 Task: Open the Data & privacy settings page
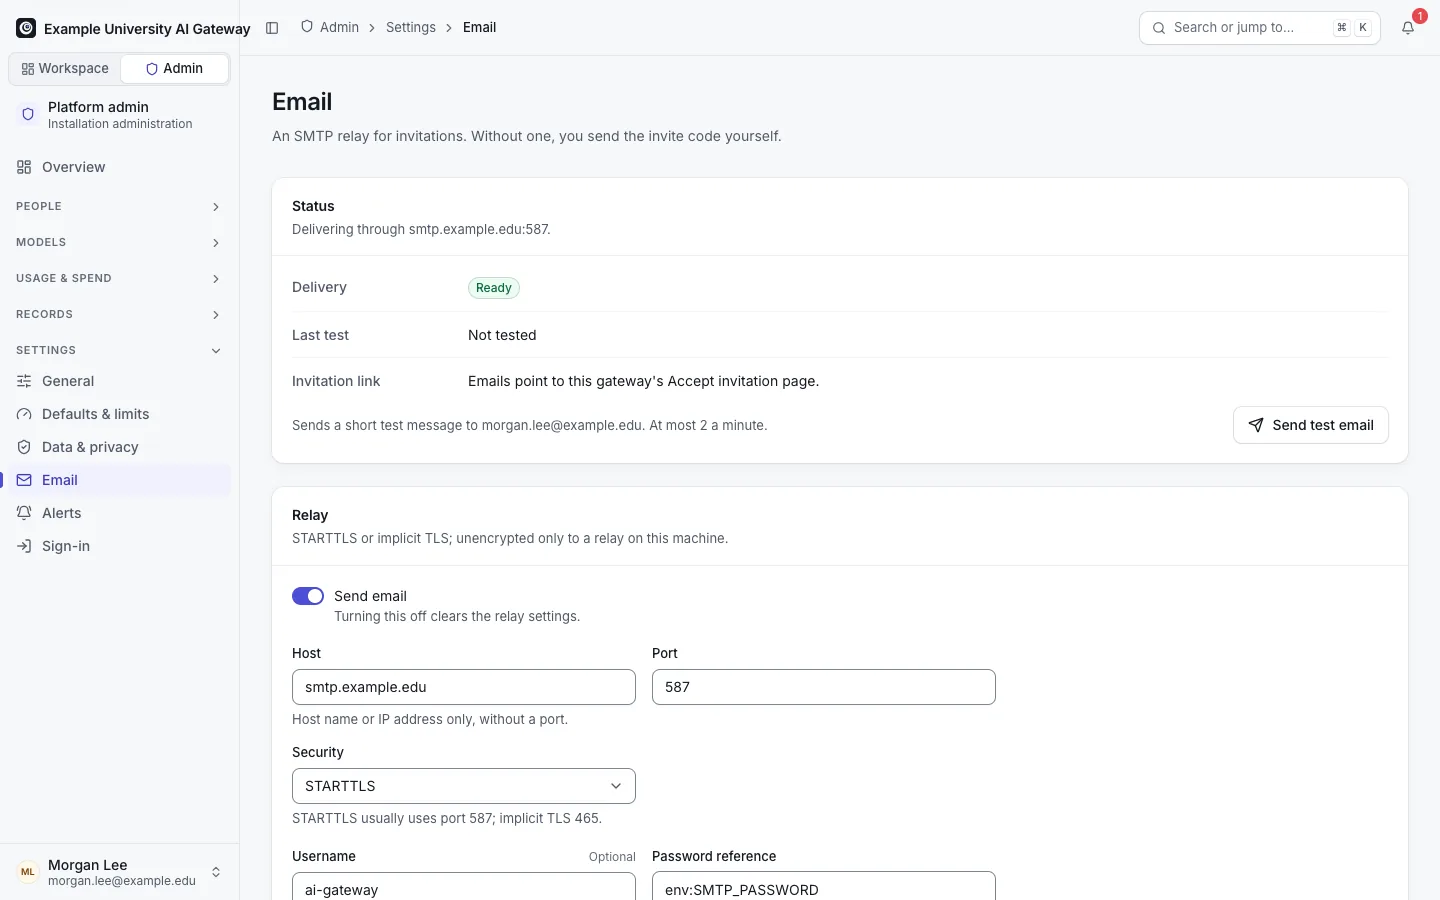tap(119, 447)
